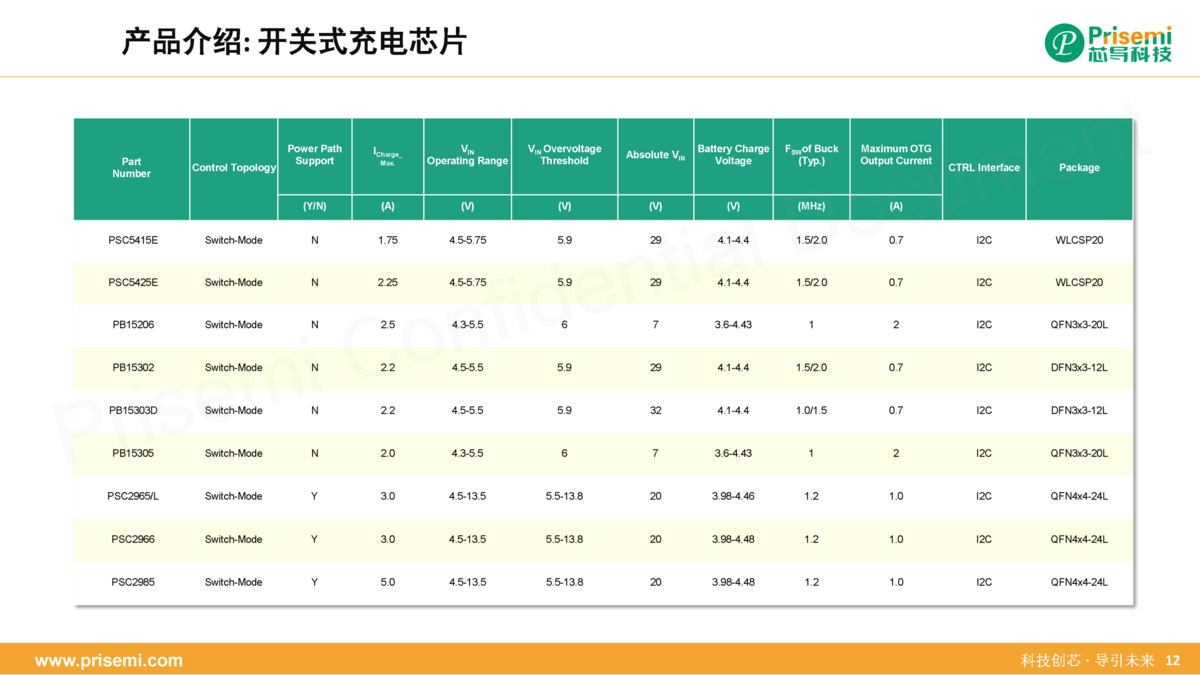This screenshot has height=675, width=1200.
Task: Select the 科技创芯·导引未来 footer slogan
Action: (1087, 660)
